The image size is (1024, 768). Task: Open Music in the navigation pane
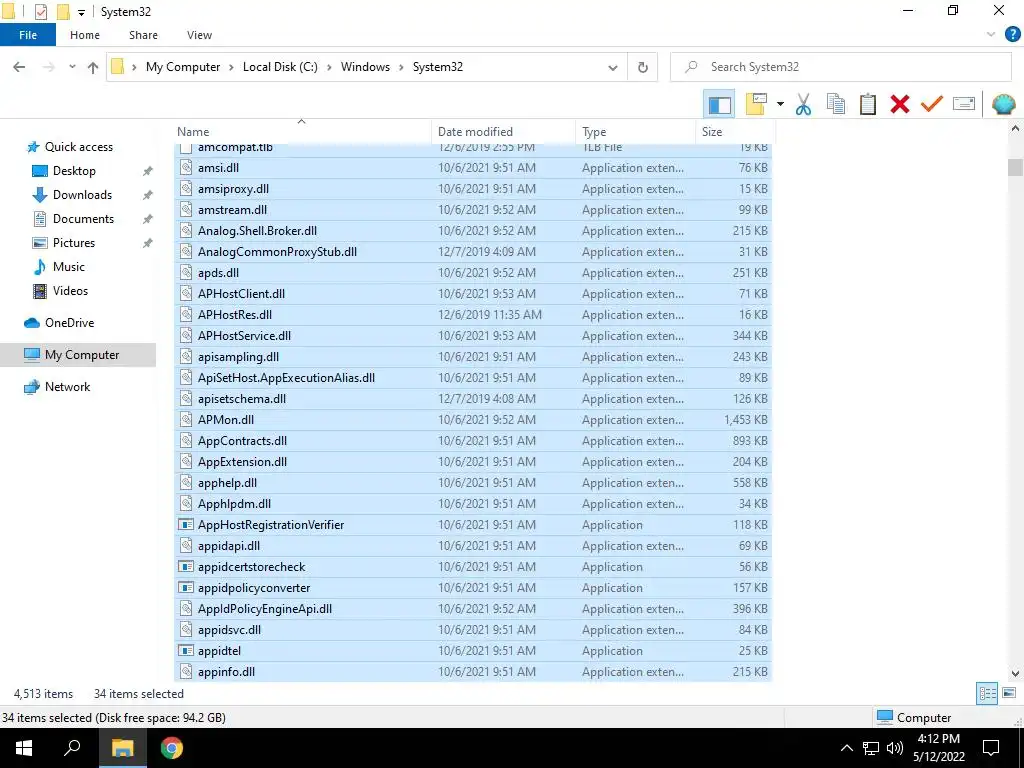69,267
